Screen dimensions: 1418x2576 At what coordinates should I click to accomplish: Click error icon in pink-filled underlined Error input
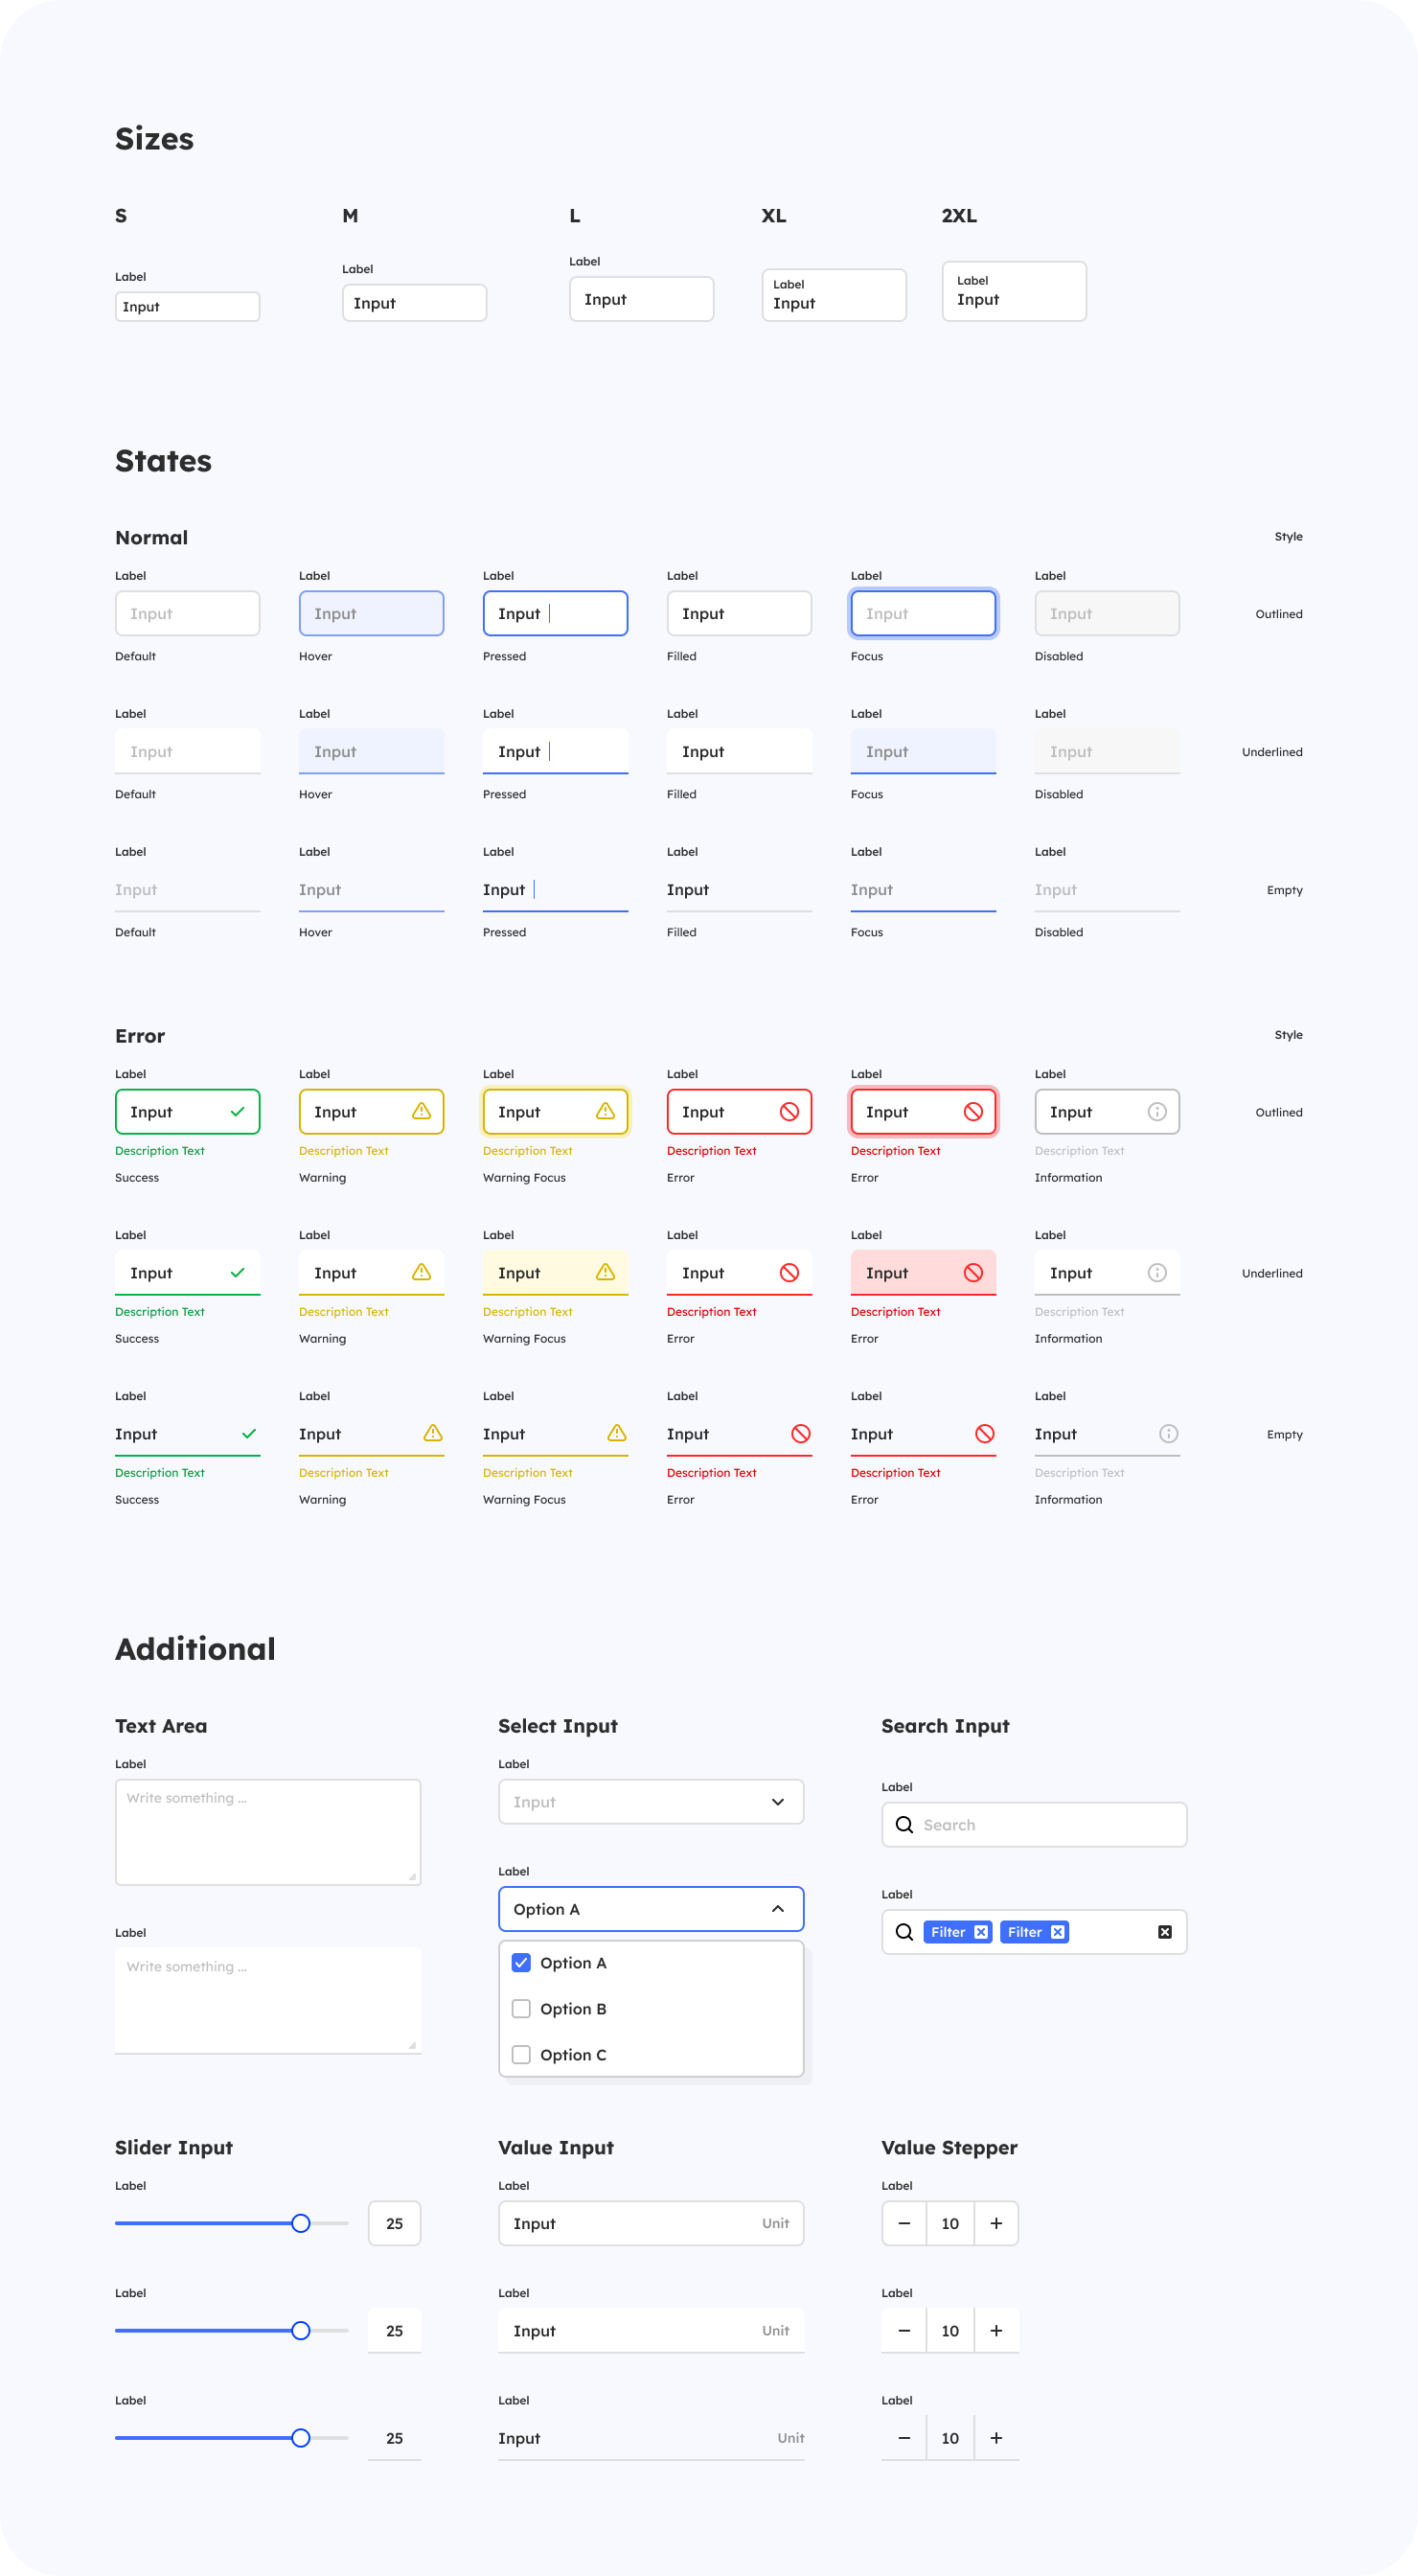[973, 1272]
